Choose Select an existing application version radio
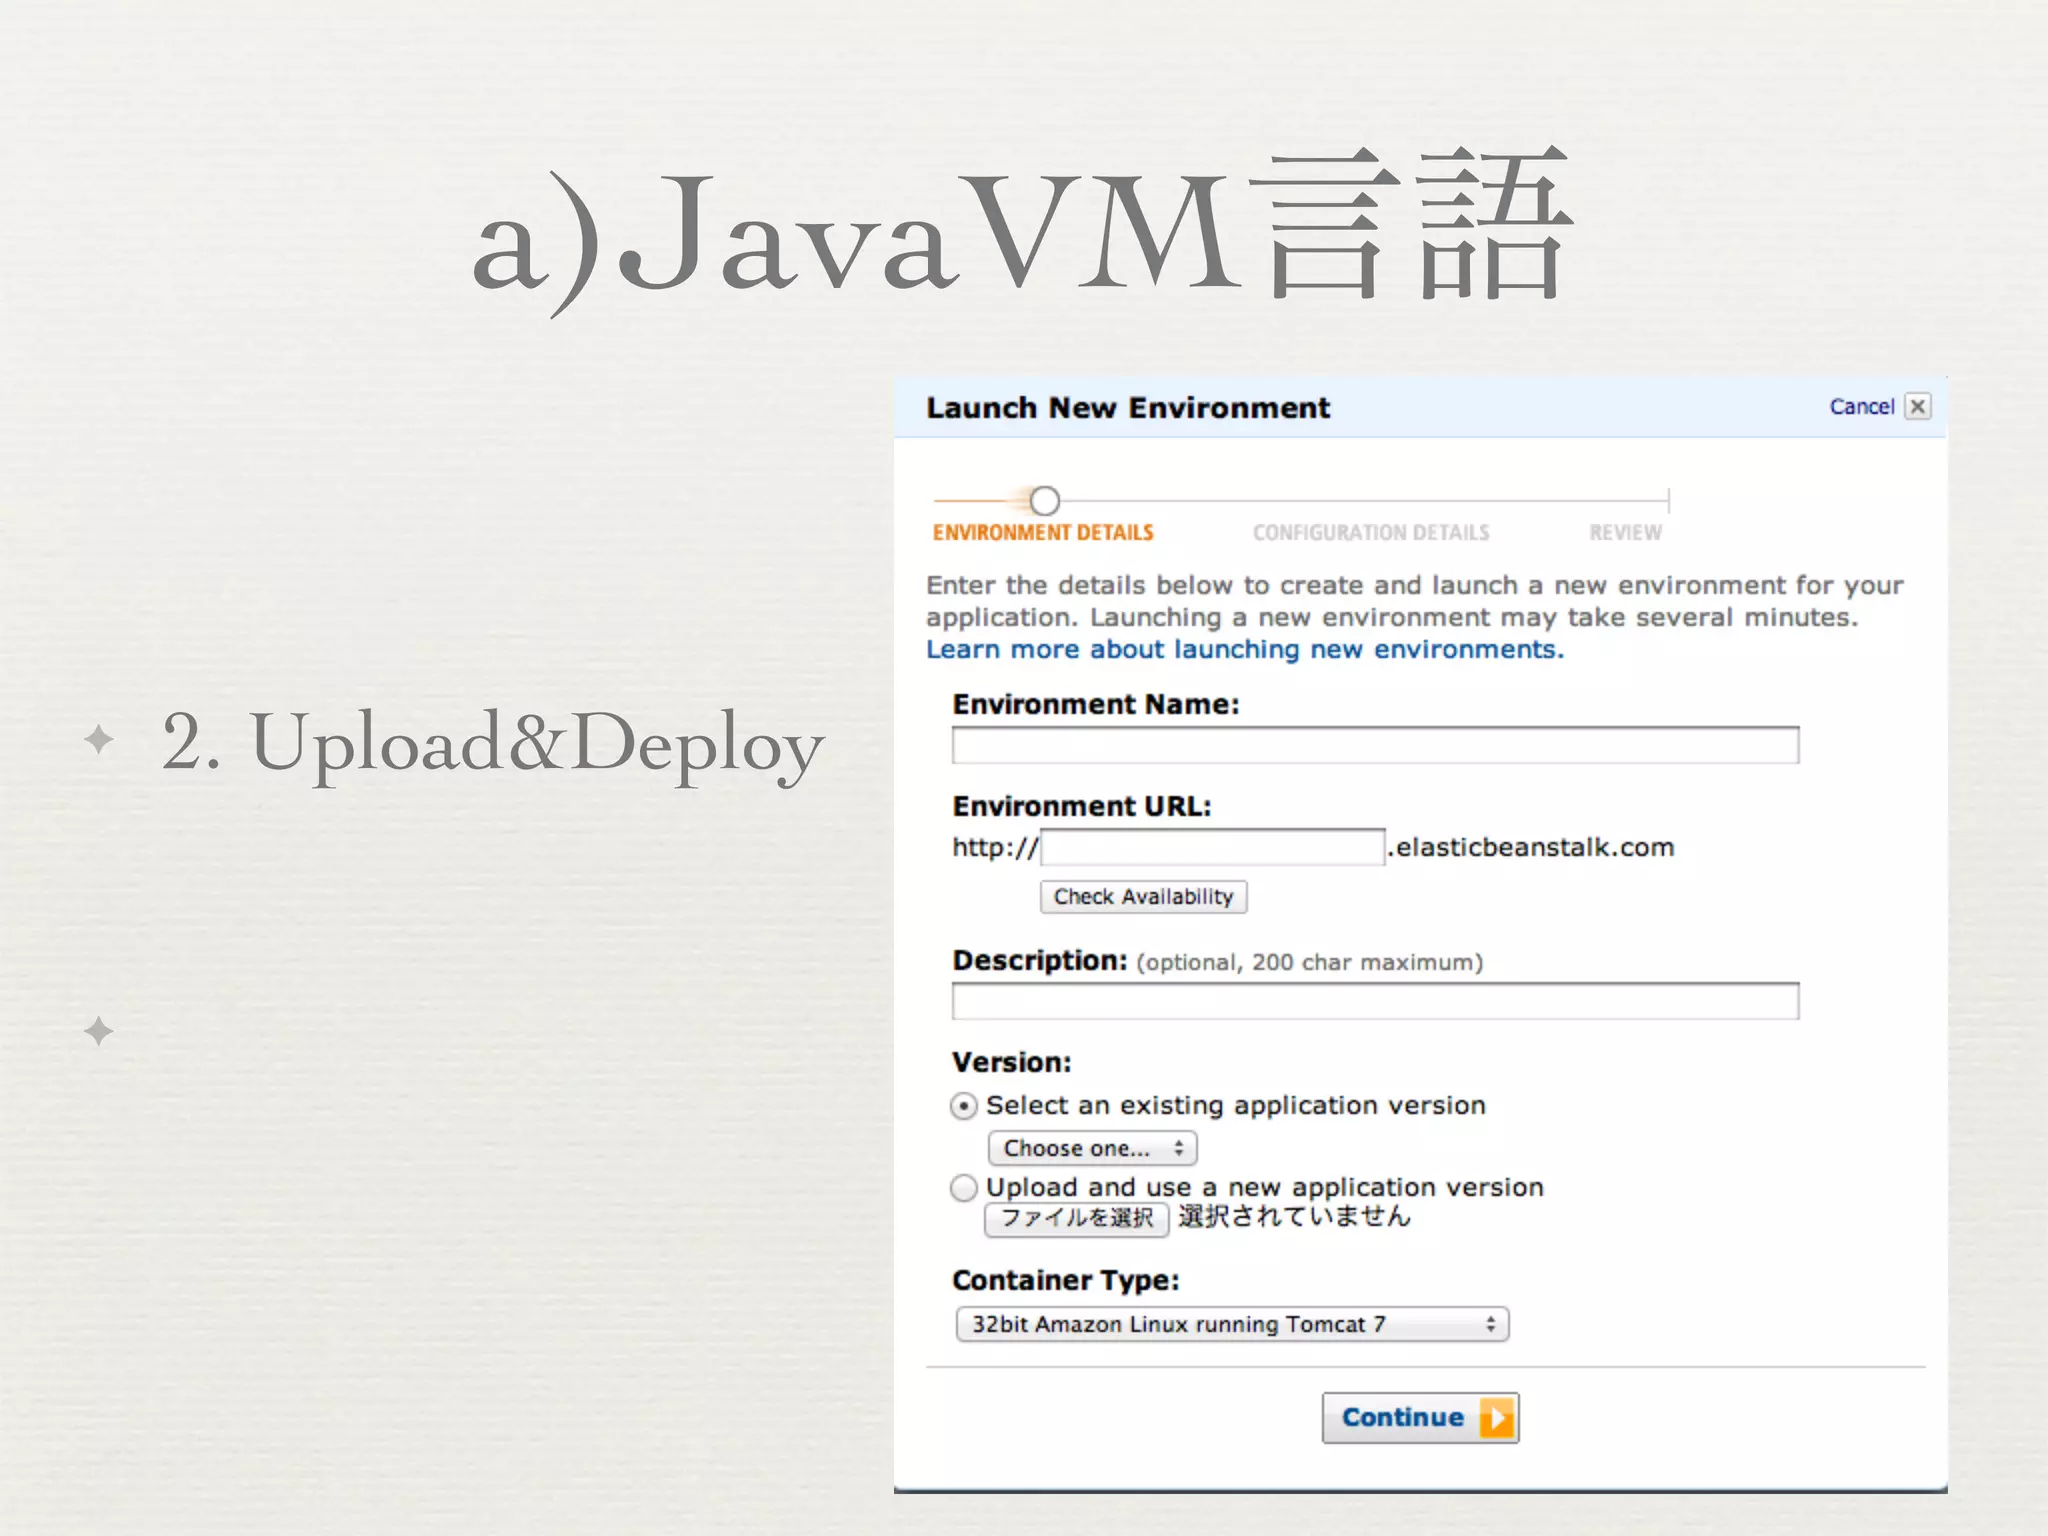Screen dimensions: 2048x1536 [x=963, y=1106]
